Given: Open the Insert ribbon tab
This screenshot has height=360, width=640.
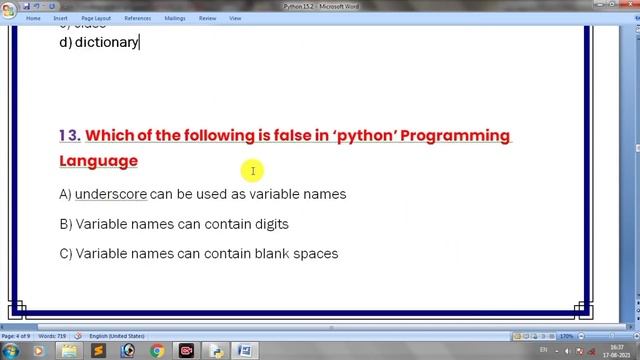Looking at the screenshot, I should click(x=60, y=18).
